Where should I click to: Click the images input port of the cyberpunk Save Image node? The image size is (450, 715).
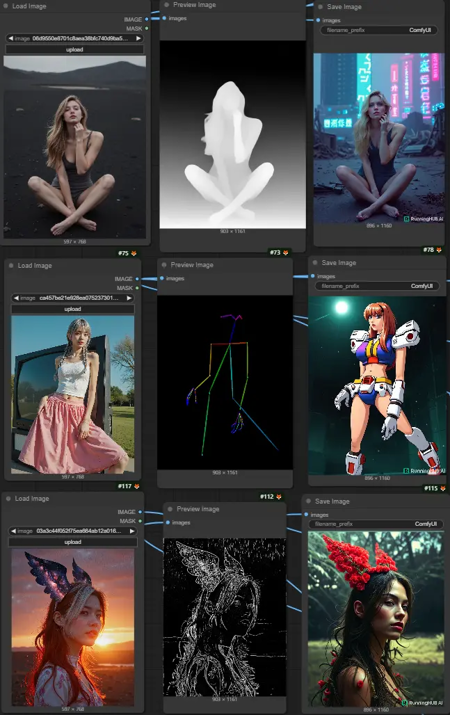pos(318,20)
